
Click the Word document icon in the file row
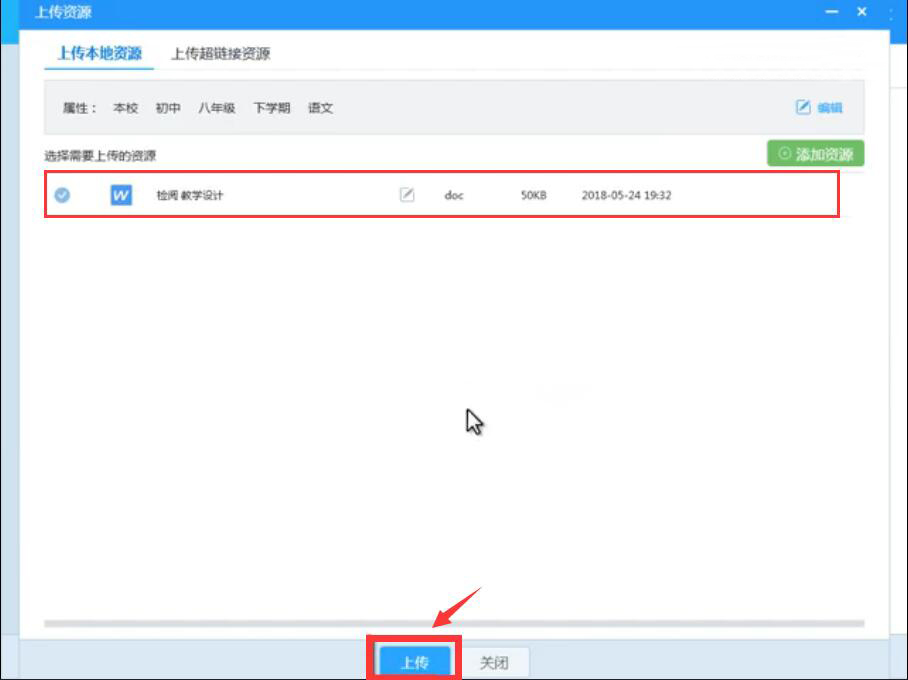click(121, 195)
